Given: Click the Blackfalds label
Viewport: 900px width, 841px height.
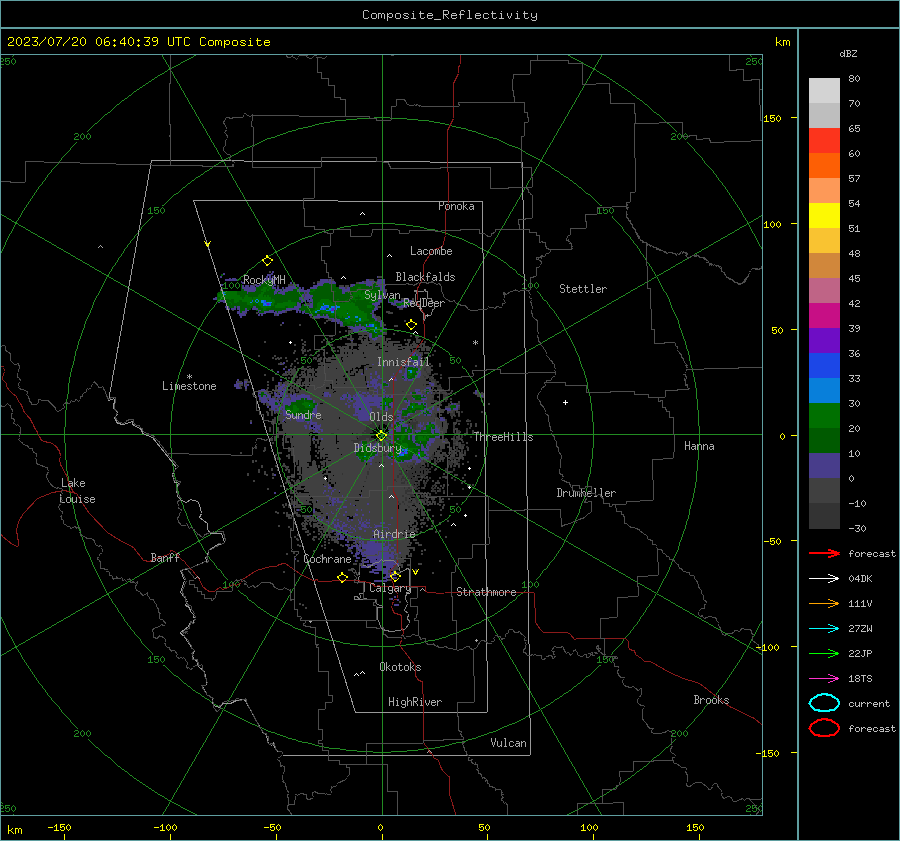Looking at the screenshot, I should 425,277.
